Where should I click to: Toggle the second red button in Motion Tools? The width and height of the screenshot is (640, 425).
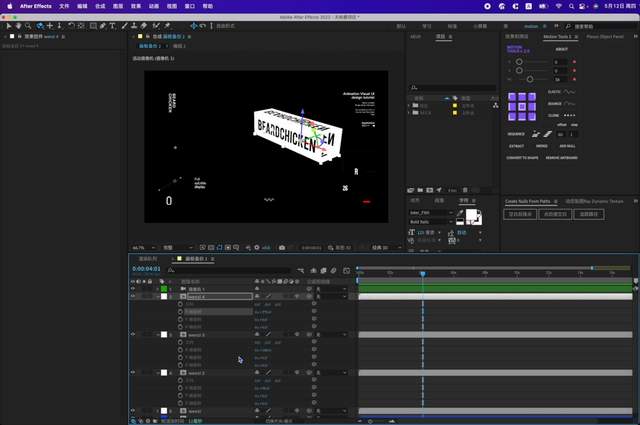click(574, 70)
